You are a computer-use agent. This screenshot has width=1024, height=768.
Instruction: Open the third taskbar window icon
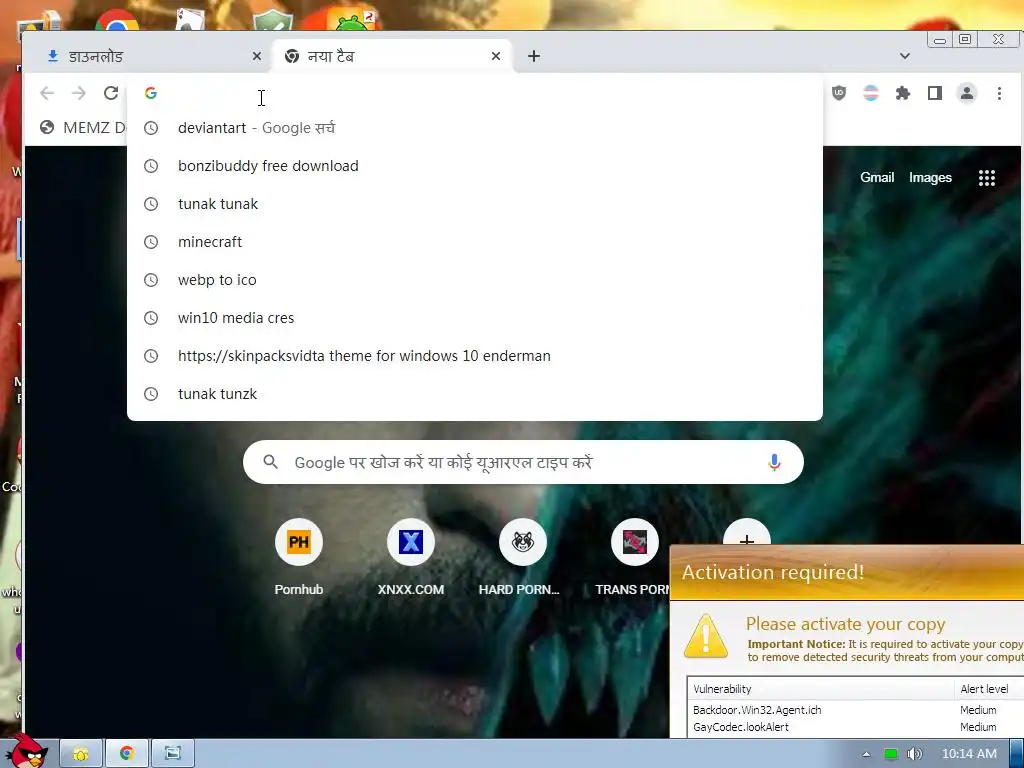click(x=172, y=754)
